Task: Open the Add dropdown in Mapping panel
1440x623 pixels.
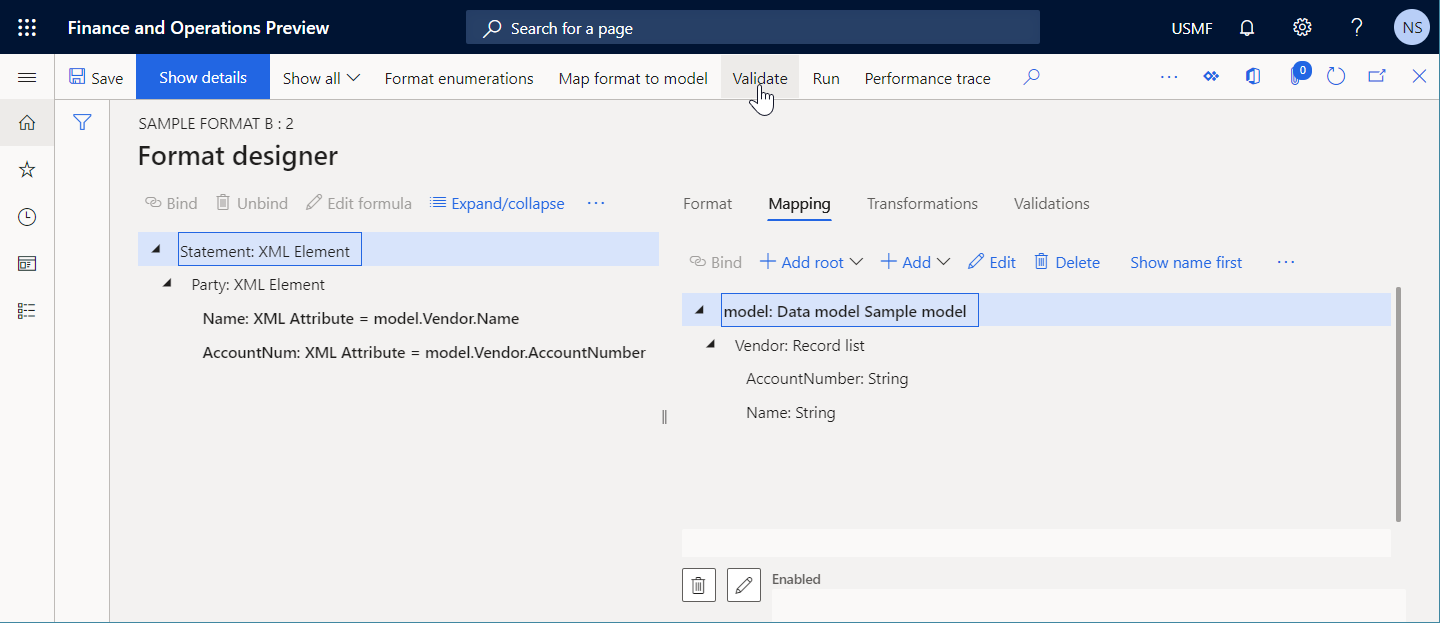Action: point(914,261)
